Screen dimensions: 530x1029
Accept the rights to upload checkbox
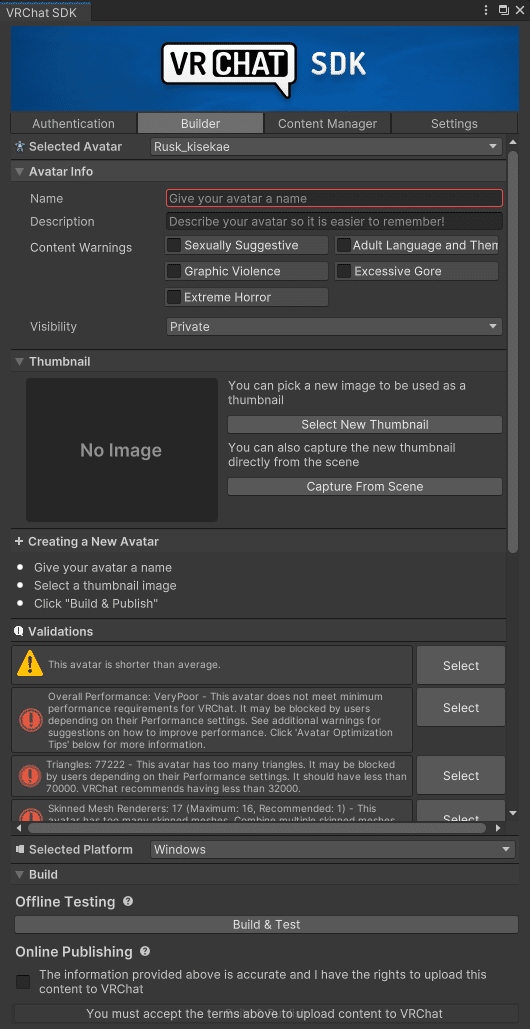[23, 982]
